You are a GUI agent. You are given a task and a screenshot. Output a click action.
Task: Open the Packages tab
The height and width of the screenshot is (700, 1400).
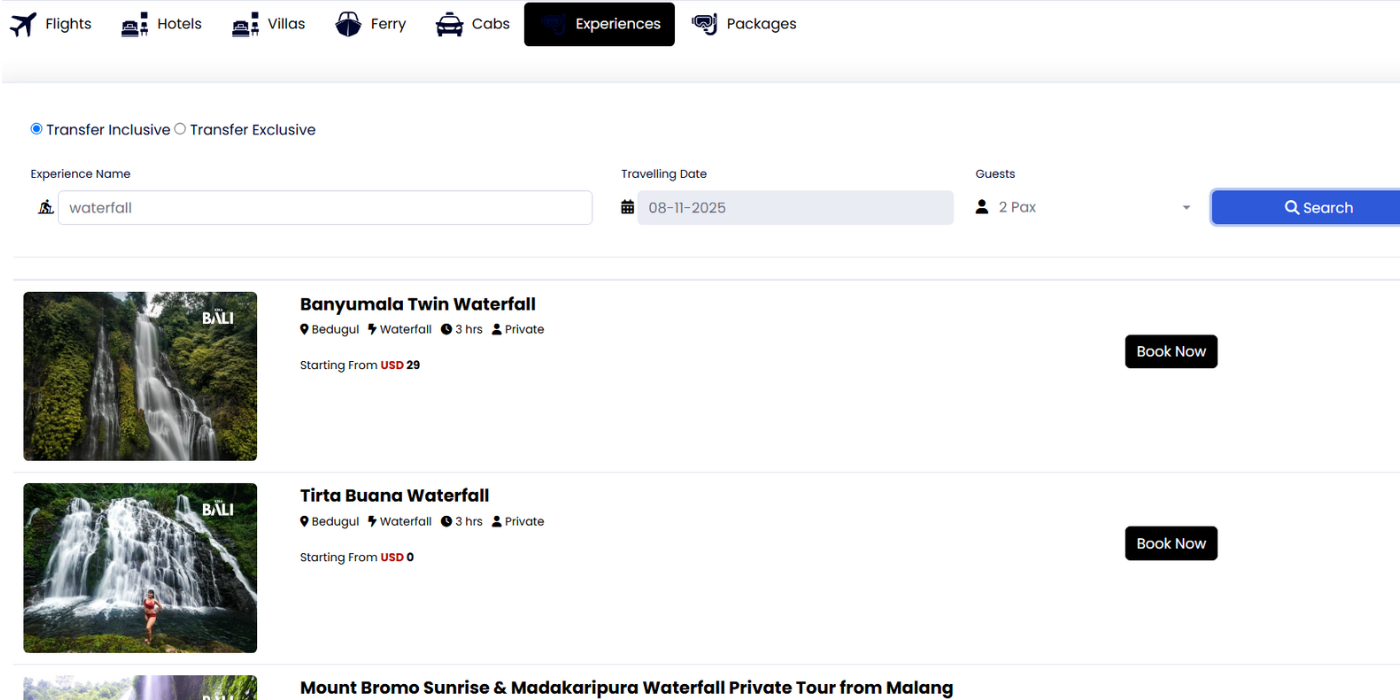(x=761, y=24)
